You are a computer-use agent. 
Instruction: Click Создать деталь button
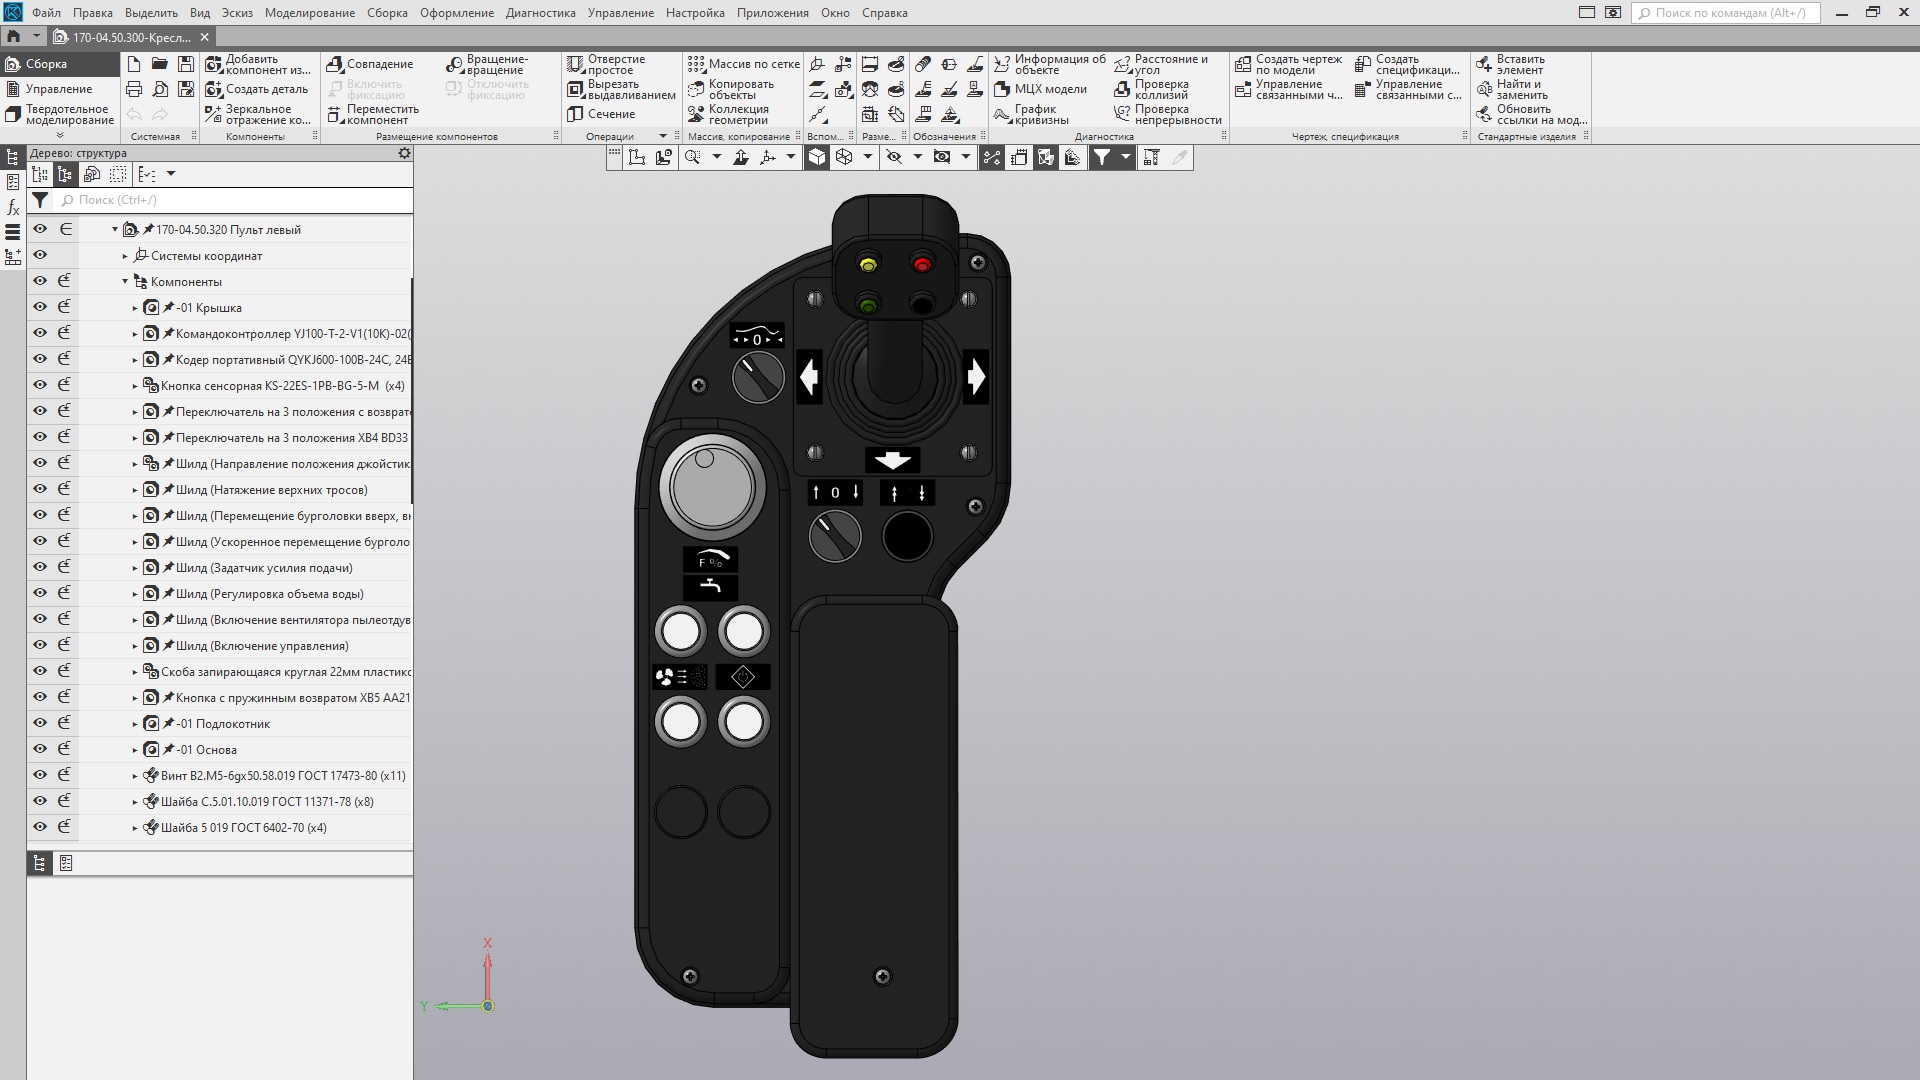(257, 89)
